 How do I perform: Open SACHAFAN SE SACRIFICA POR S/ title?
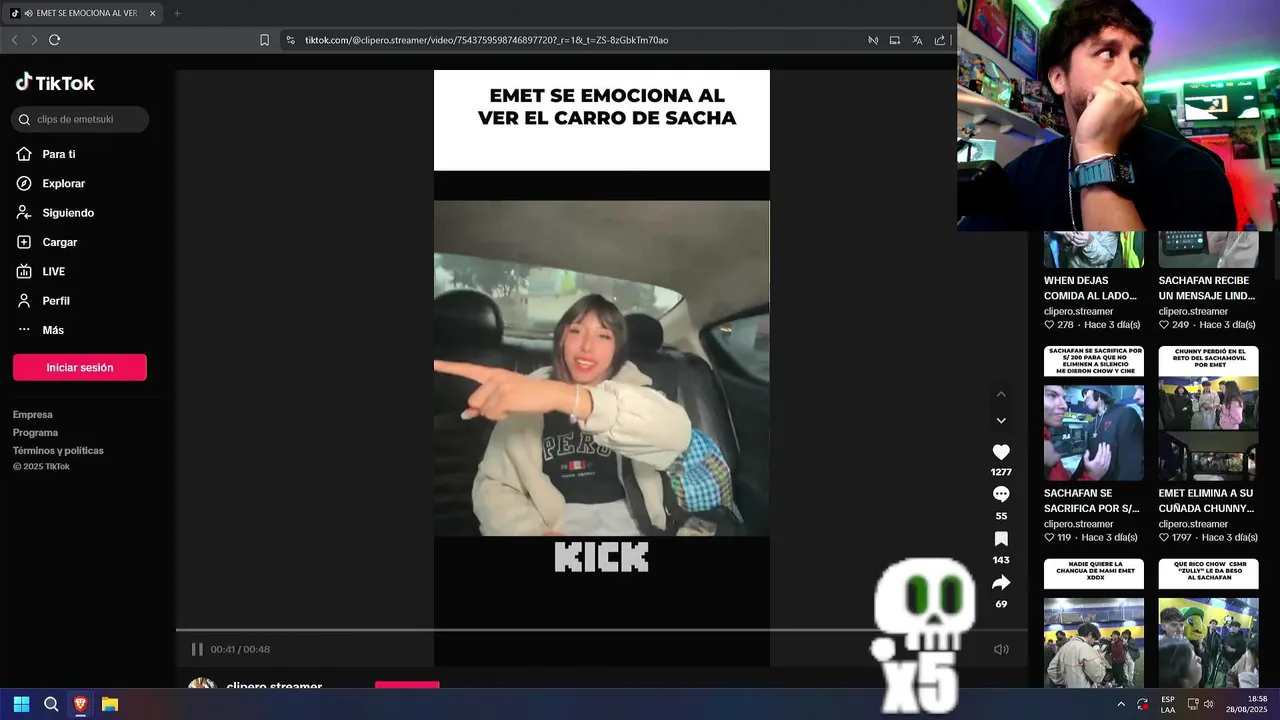(1092, 501)
